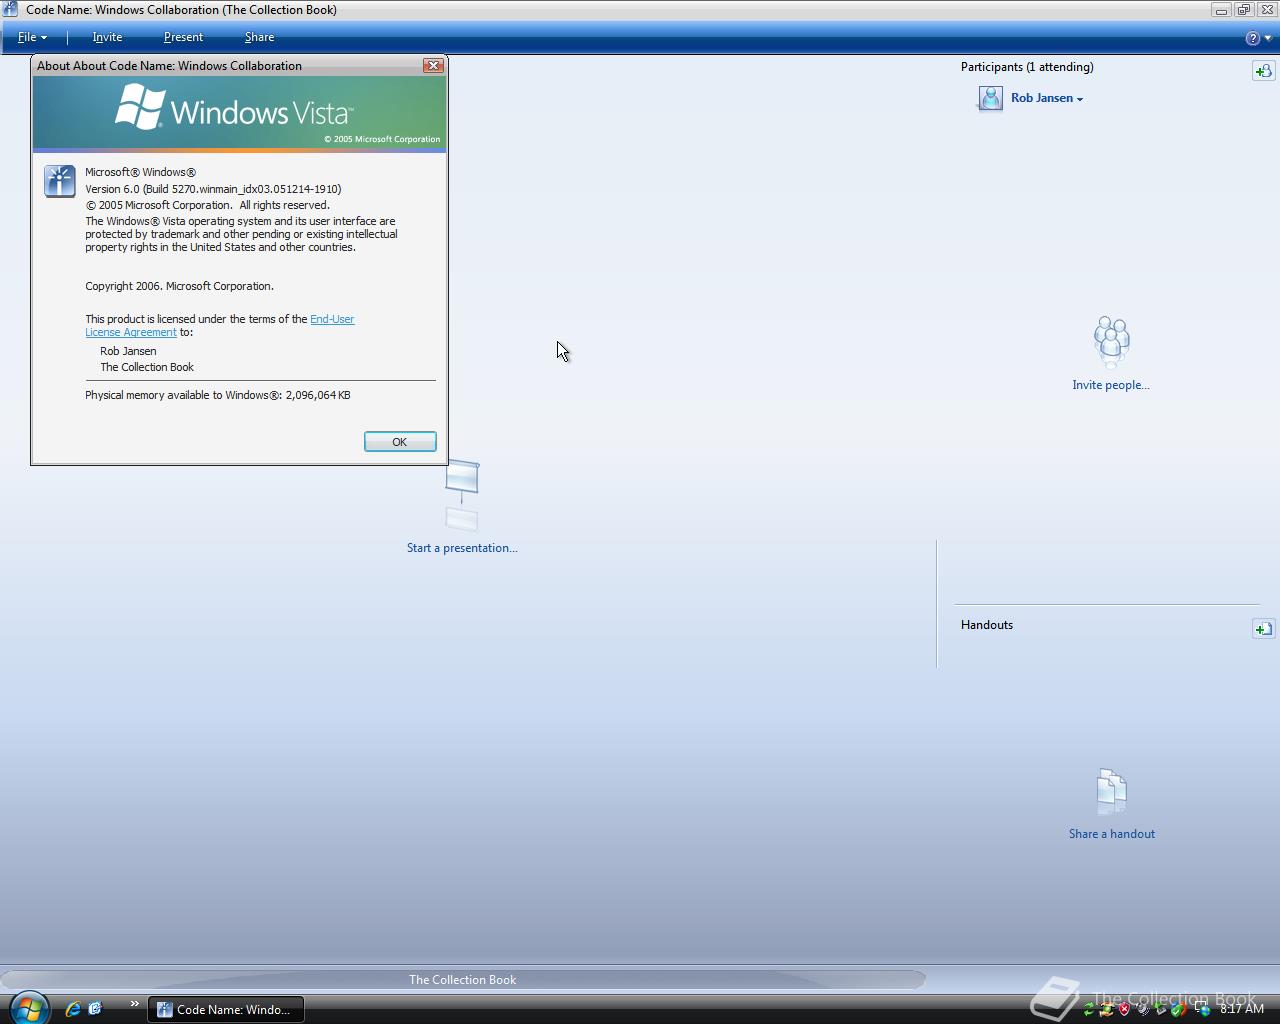1280x1024 pixels.
Task: Open the Help question mark dropdown
Action: point(1258,38)
